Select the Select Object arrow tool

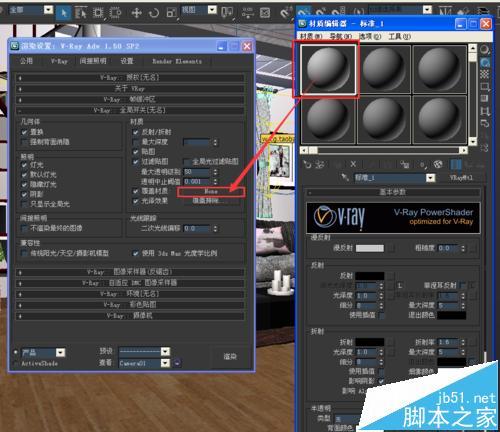[x=64, y=13]
